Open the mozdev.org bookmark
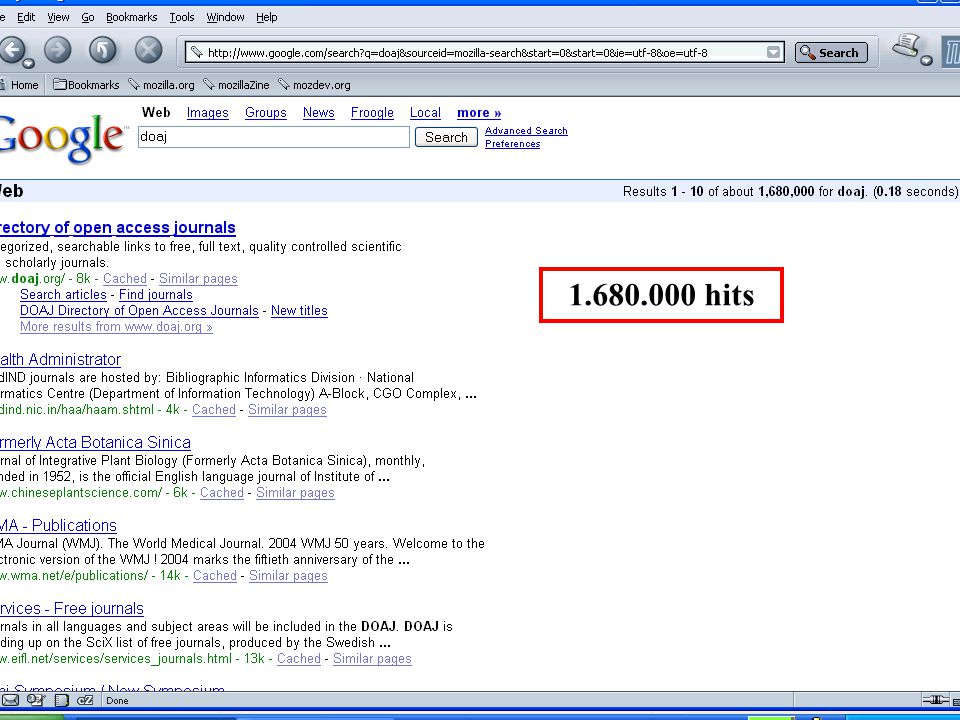The width and height of the screenshot is (960, 720). pyautogui.click(x=315, y=85)
